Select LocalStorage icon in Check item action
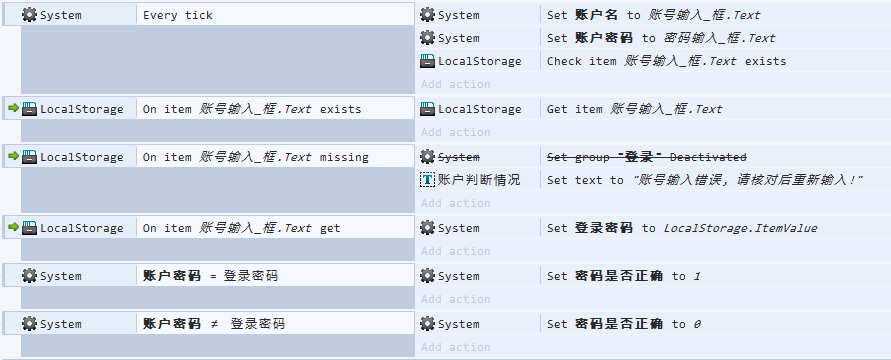Image resolution: width=891 pixels, height=360 pixels. (x=427, y=61)
